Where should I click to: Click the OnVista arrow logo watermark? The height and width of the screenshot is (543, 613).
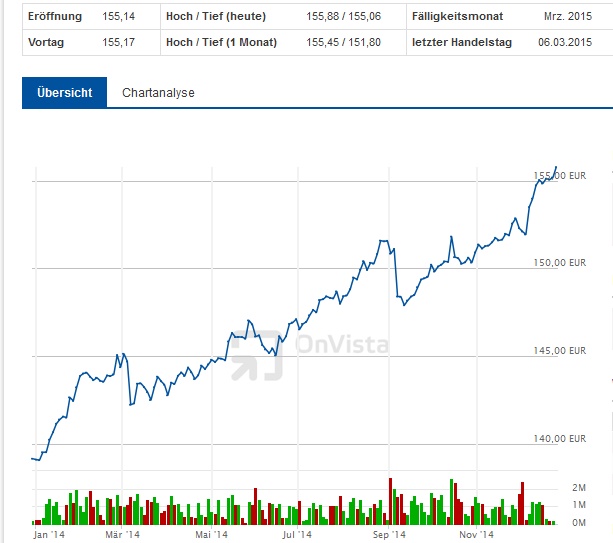254,354
